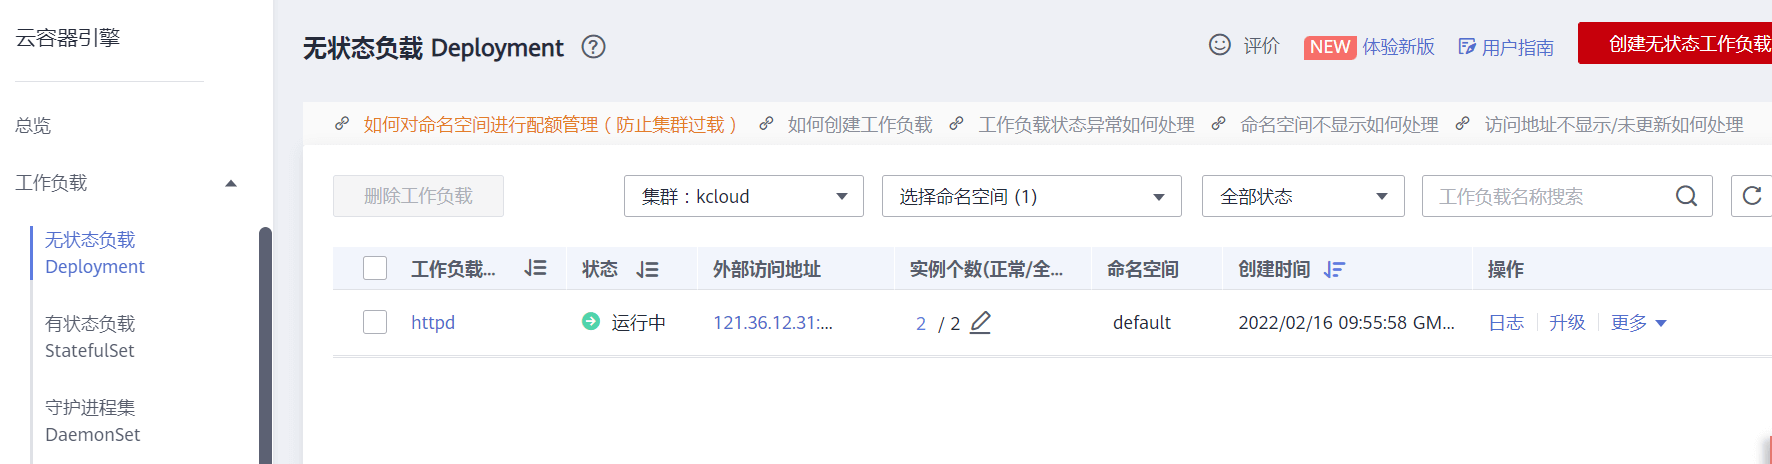Click the help question mark icon beside Deployment title
Screen dimensions: 1772x464
[593, 47]
